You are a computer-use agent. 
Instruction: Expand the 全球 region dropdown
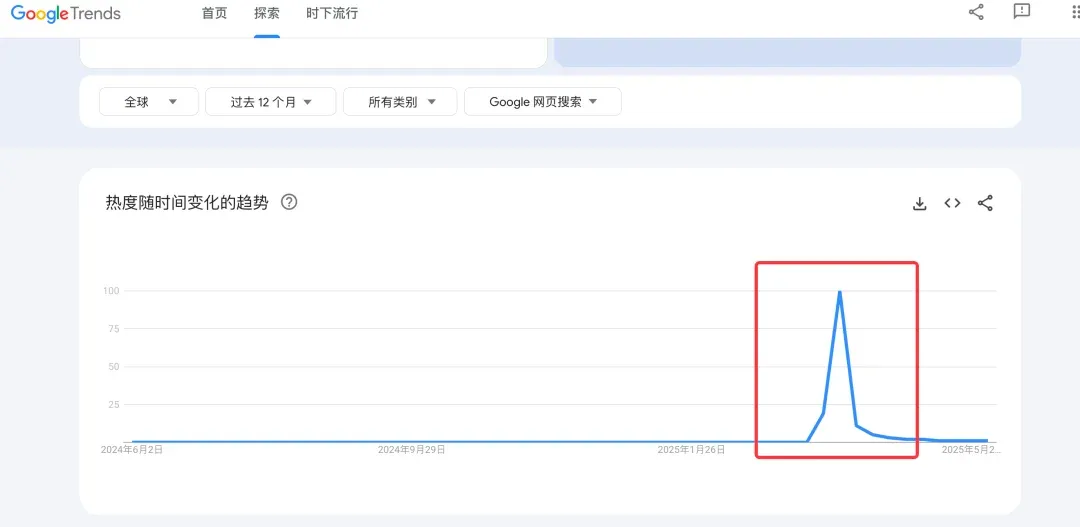click(x=151, y=102)
